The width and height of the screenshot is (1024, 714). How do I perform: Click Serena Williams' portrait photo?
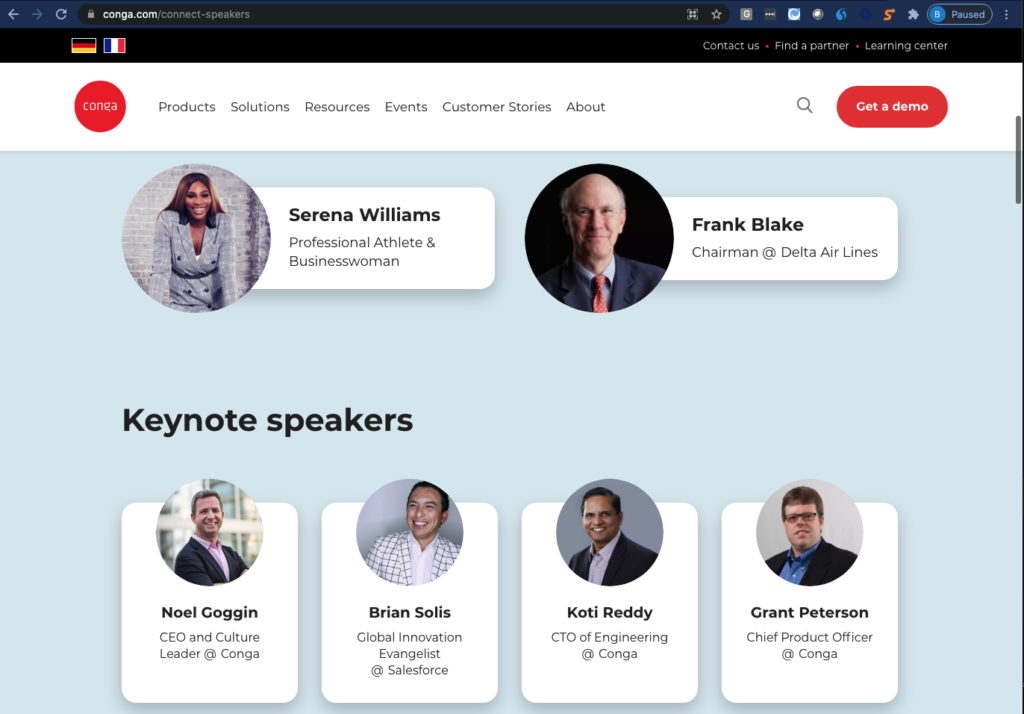196,238
